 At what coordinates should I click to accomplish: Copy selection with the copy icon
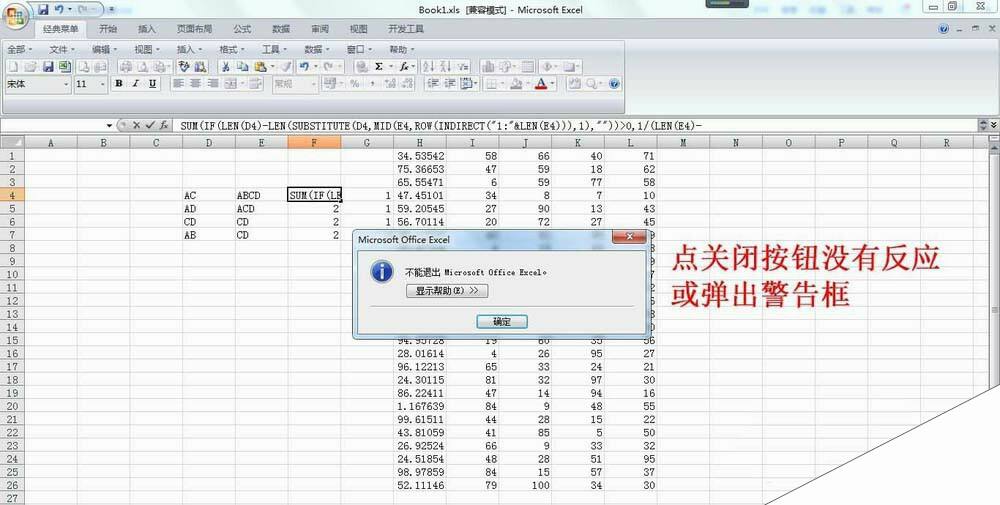243,66
